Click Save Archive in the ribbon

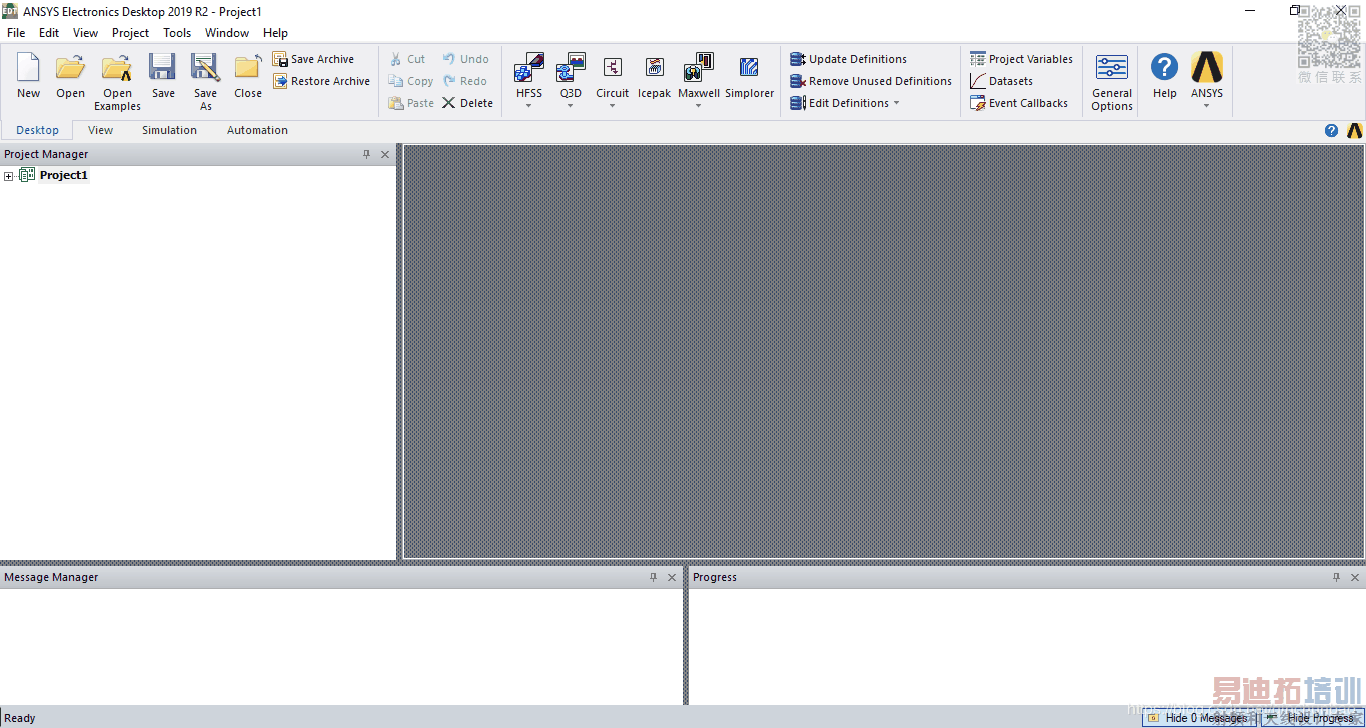pyautogui.click(x=313, y=59)
